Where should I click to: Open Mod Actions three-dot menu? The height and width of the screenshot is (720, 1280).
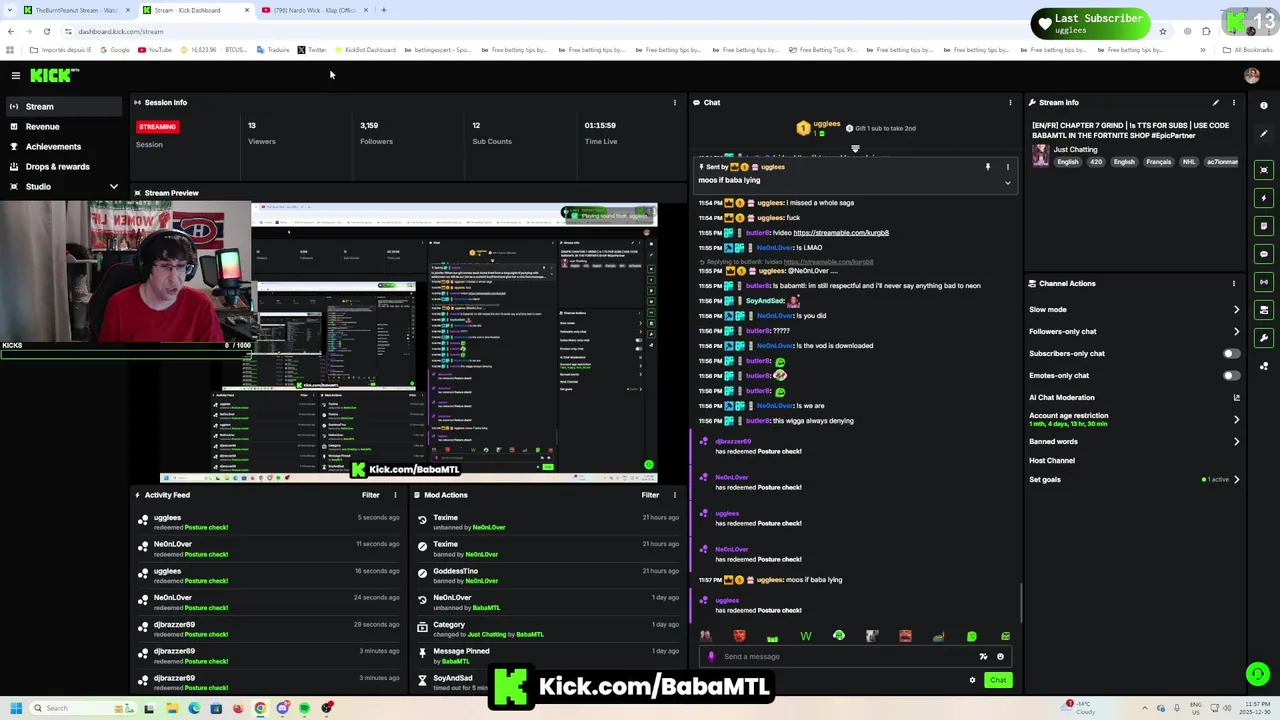tap(674, 495)
